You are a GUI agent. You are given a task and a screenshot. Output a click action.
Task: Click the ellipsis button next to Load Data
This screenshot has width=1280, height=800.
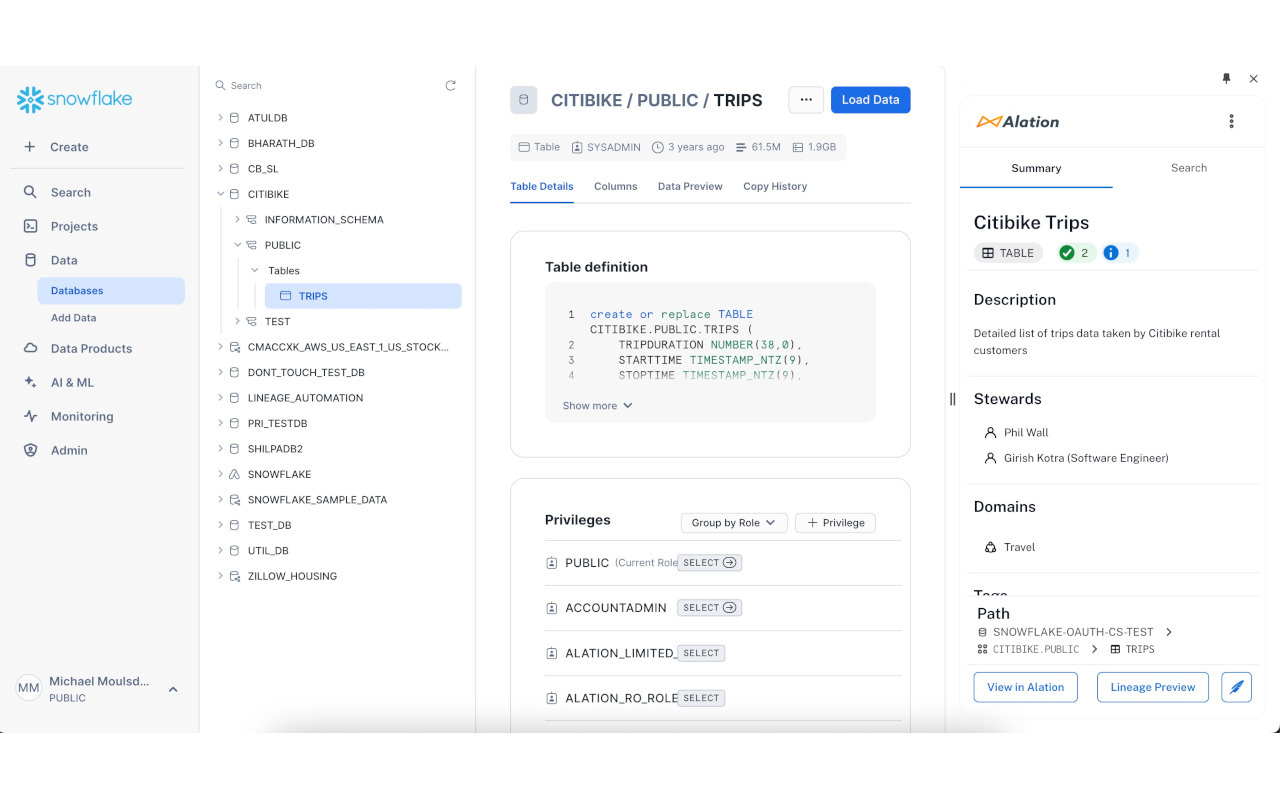(x=806, y=100)
